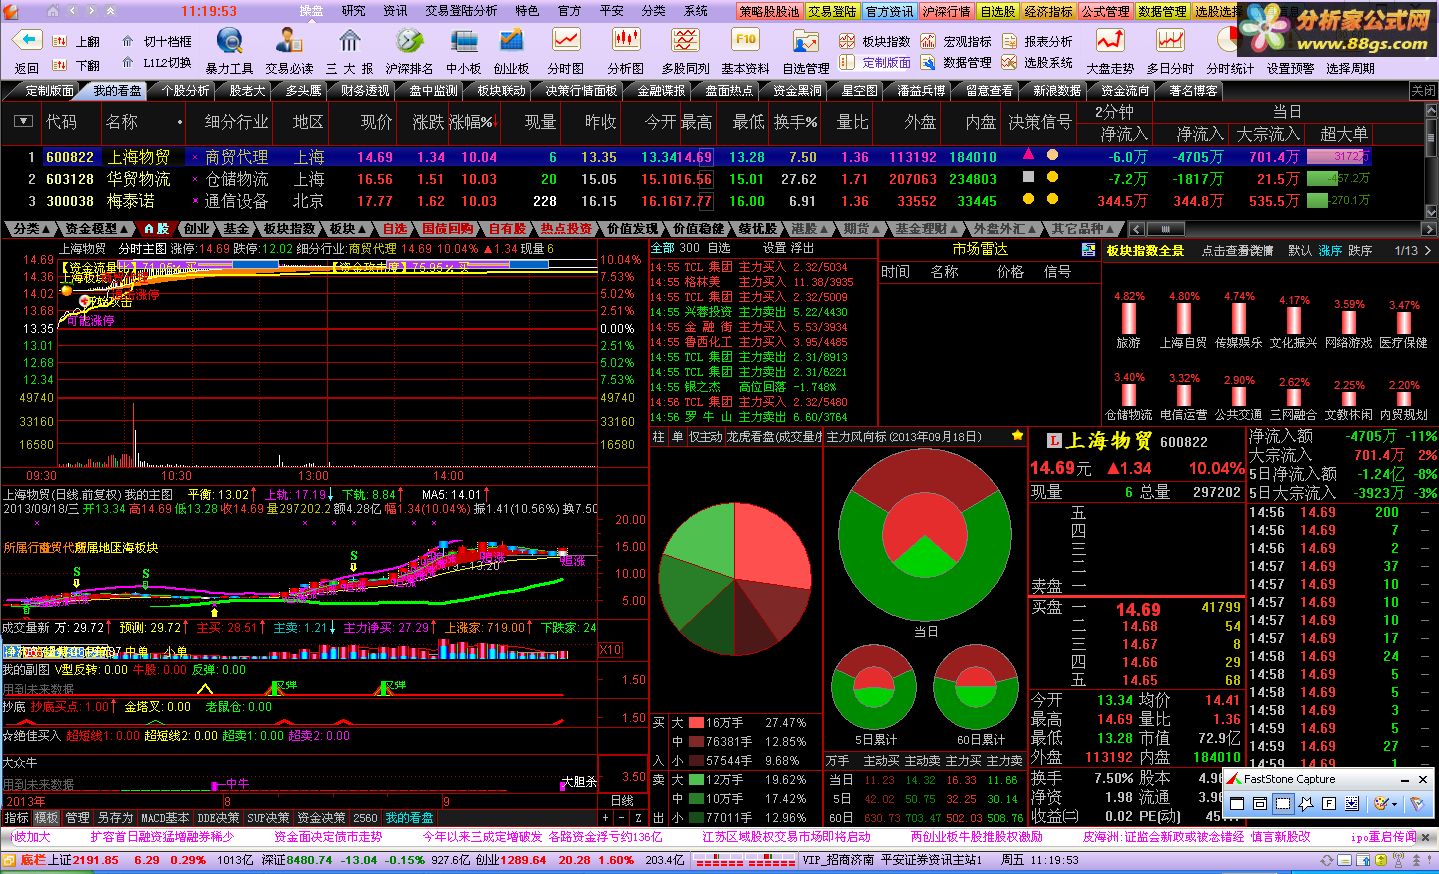Open 板块指数 toolbar item
This screenshot has height=874, width=1439.
coord(875,41)
